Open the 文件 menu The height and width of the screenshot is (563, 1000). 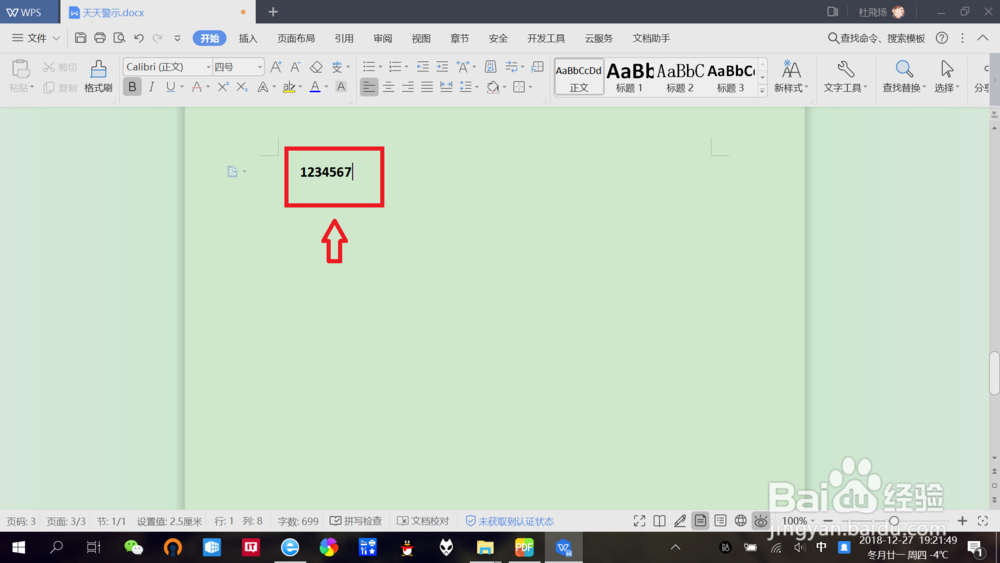[36, 38]
